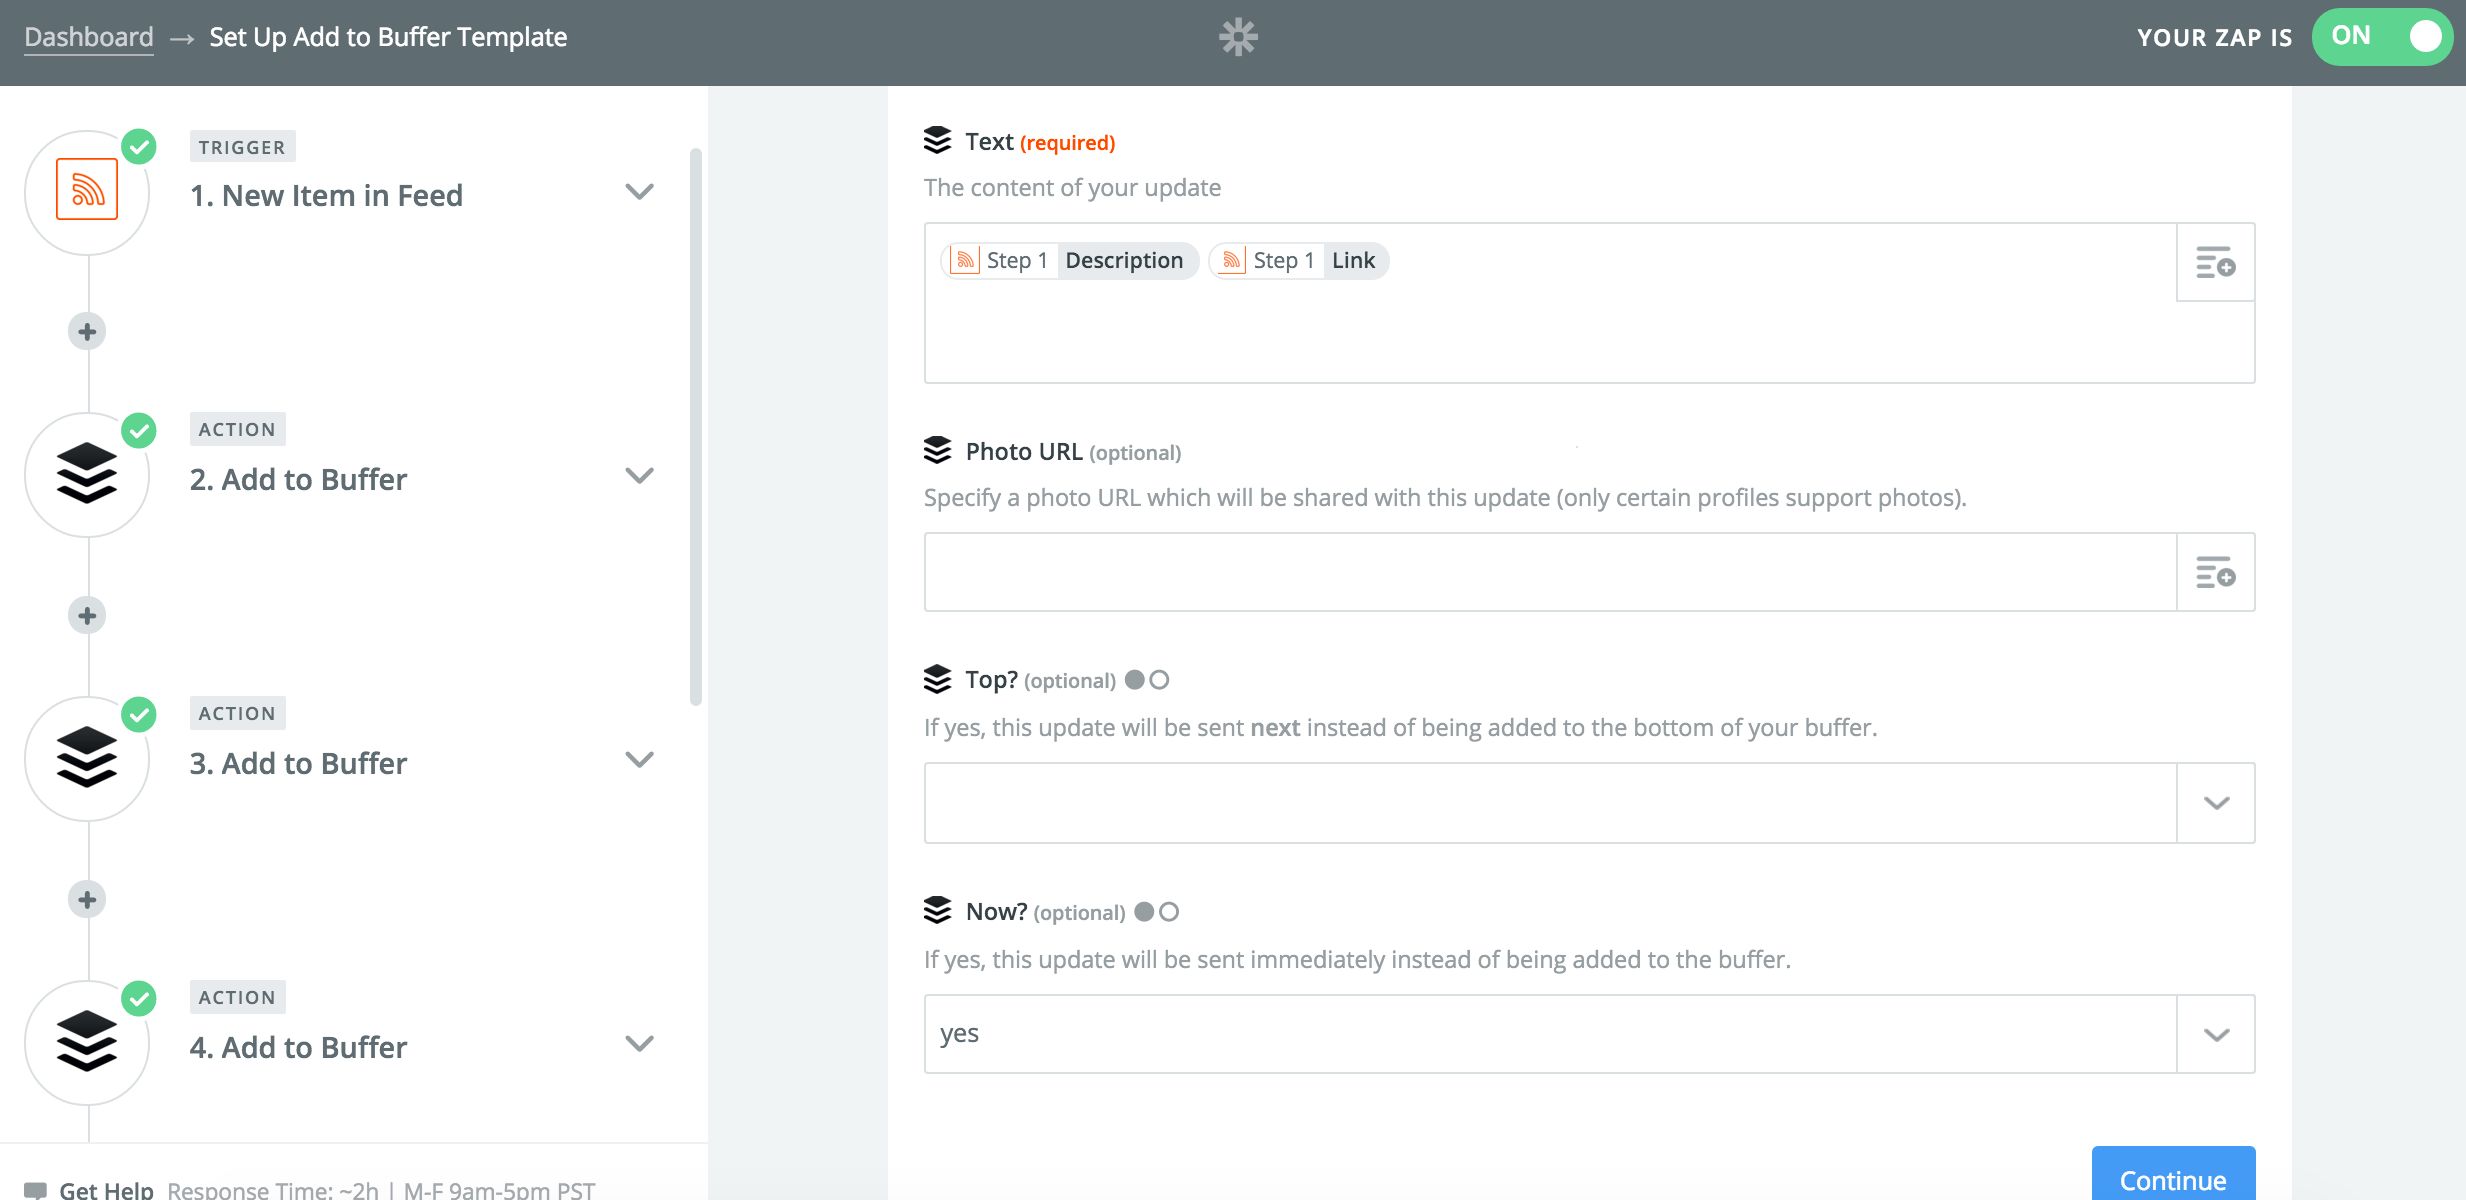2466x1200 pixels.
Task: Open step 3. Add to Buffer
Action: click(298, 763)
